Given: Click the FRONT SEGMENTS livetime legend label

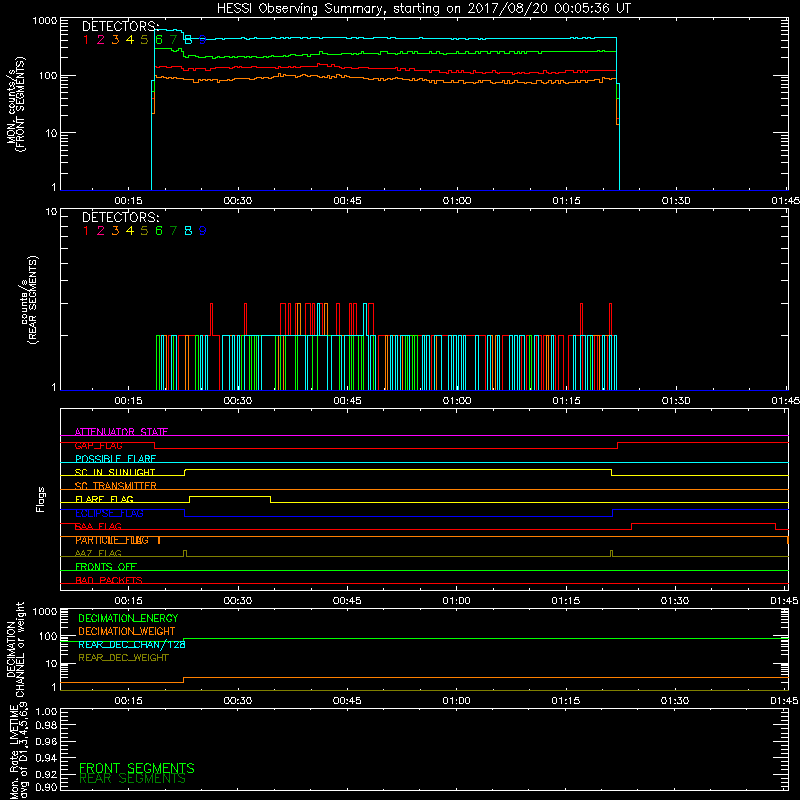Looking at the screenshot, I should click(137, 768).
